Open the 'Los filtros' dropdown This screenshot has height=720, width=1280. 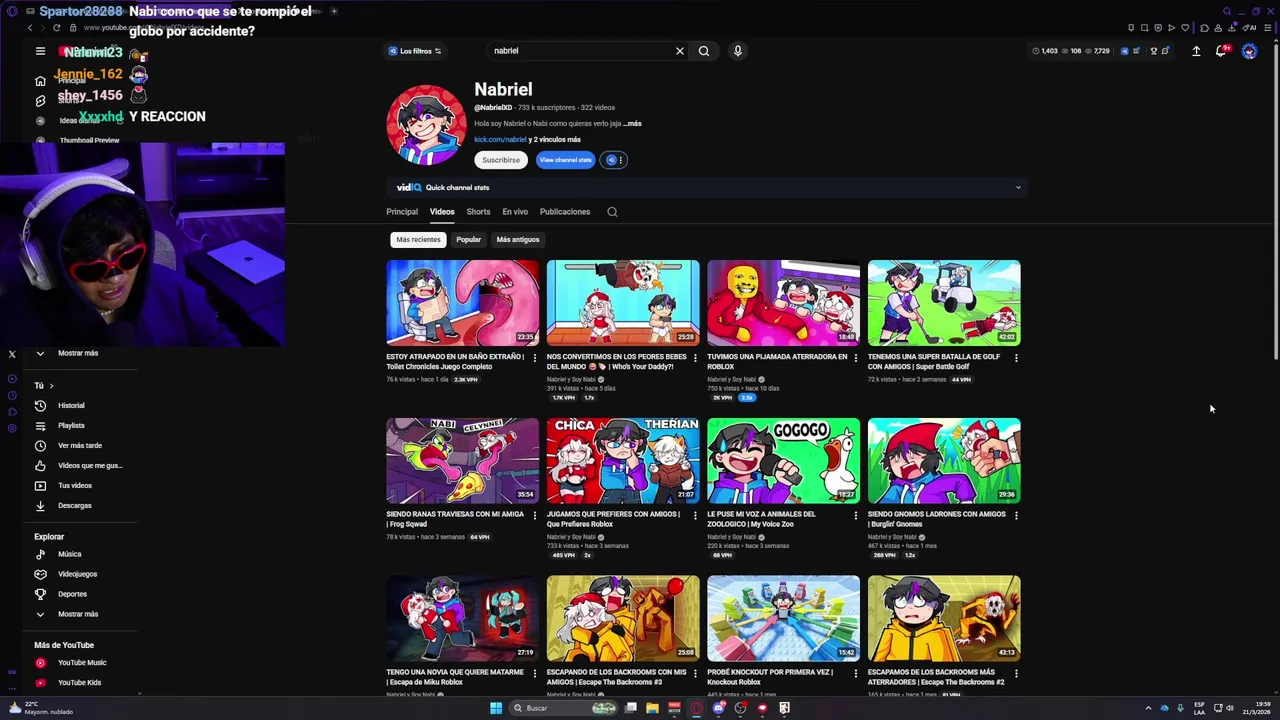pos(415,51)
